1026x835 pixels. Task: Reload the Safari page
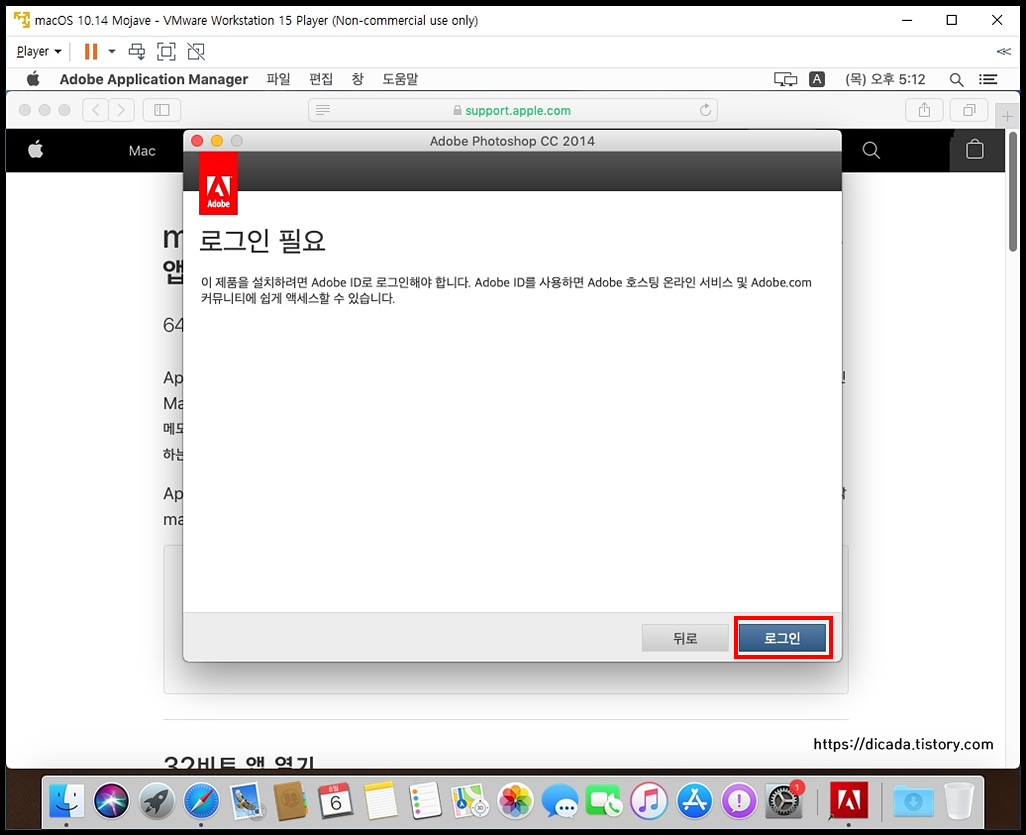(705, 110)
